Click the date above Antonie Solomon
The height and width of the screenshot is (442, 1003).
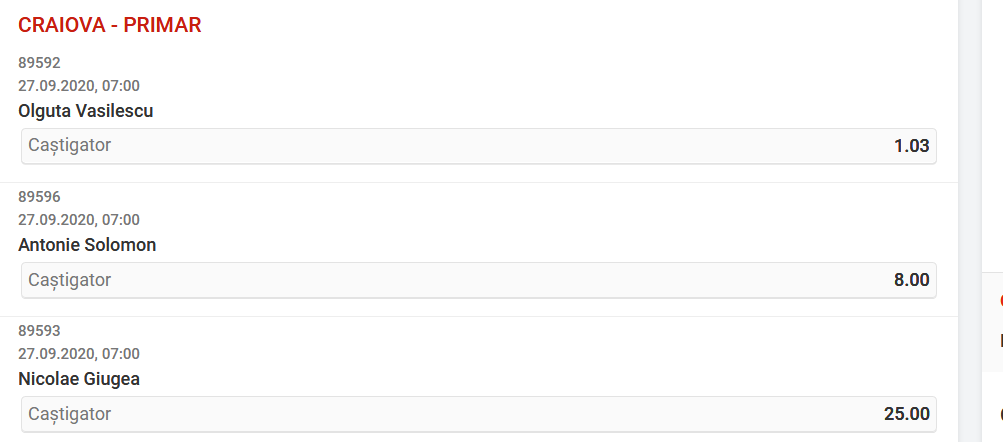click(x=79, y=220)
